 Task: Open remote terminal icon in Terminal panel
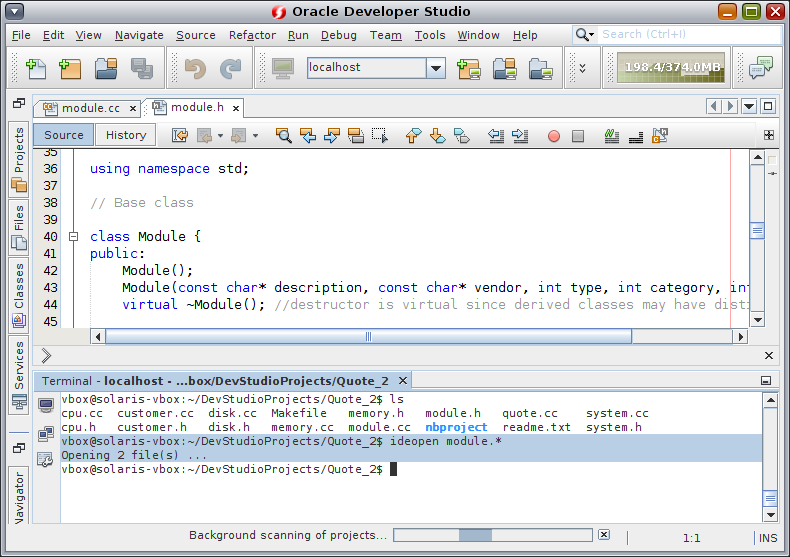tap(46, 433)
